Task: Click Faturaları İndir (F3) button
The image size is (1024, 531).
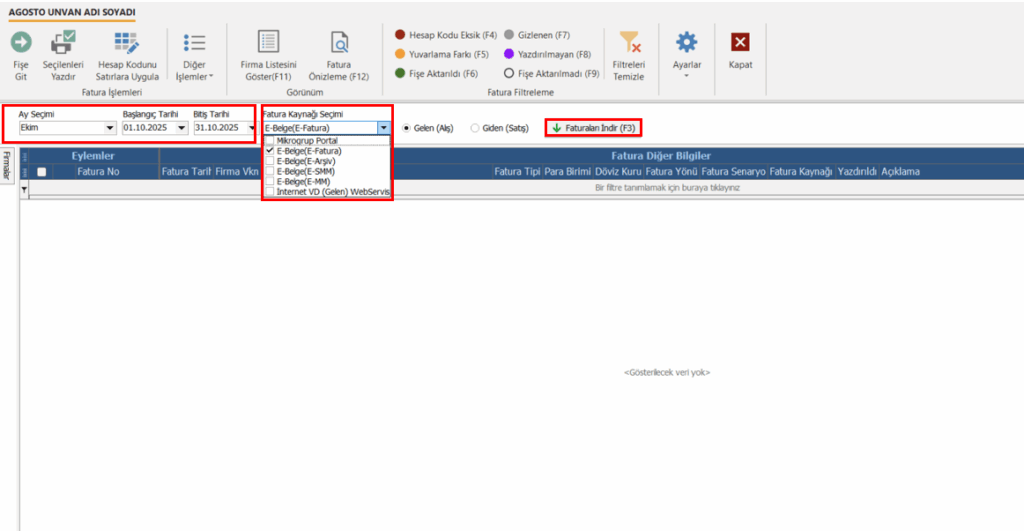Action: click(594, 128)
